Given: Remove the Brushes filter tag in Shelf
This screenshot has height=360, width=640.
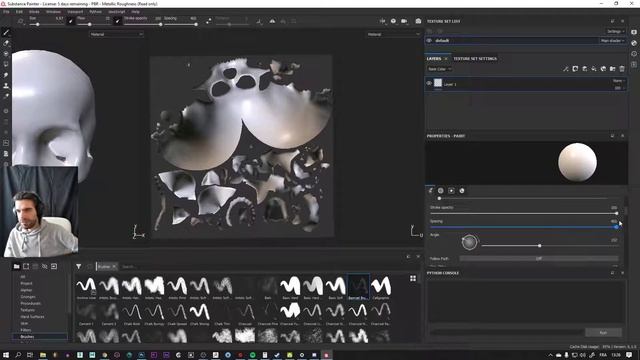Looking at the screenshot, I should [114, 267].
